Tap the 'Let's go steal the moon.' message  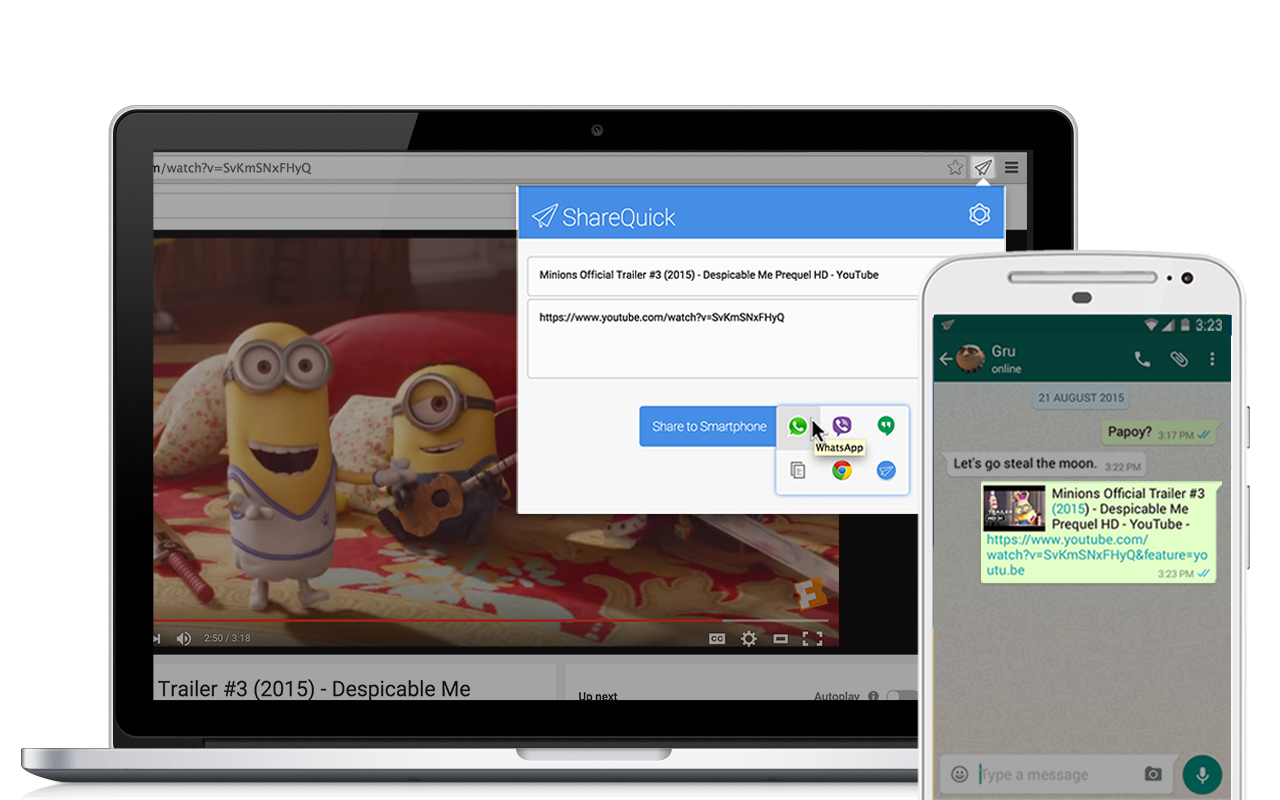(x=1045, y=464)
